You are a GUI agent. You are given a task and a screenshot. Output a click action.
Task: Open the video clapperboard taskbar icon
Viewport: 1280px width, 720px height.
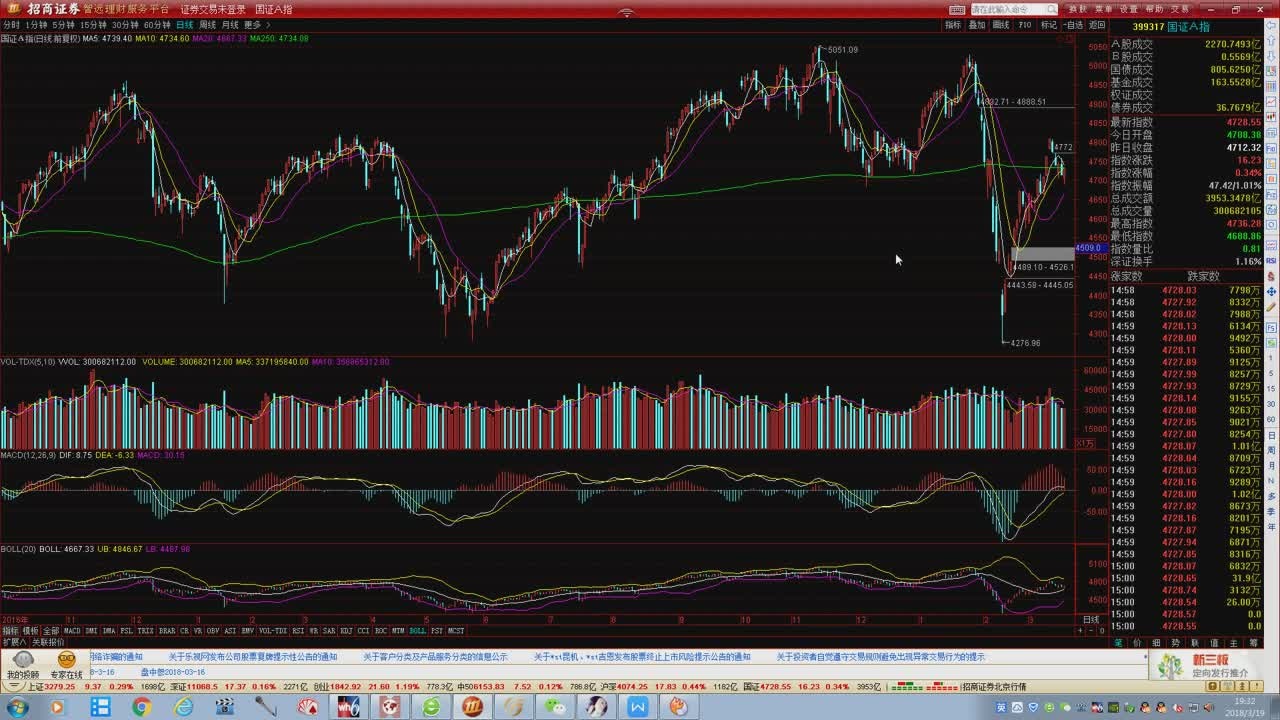point(224,707)
